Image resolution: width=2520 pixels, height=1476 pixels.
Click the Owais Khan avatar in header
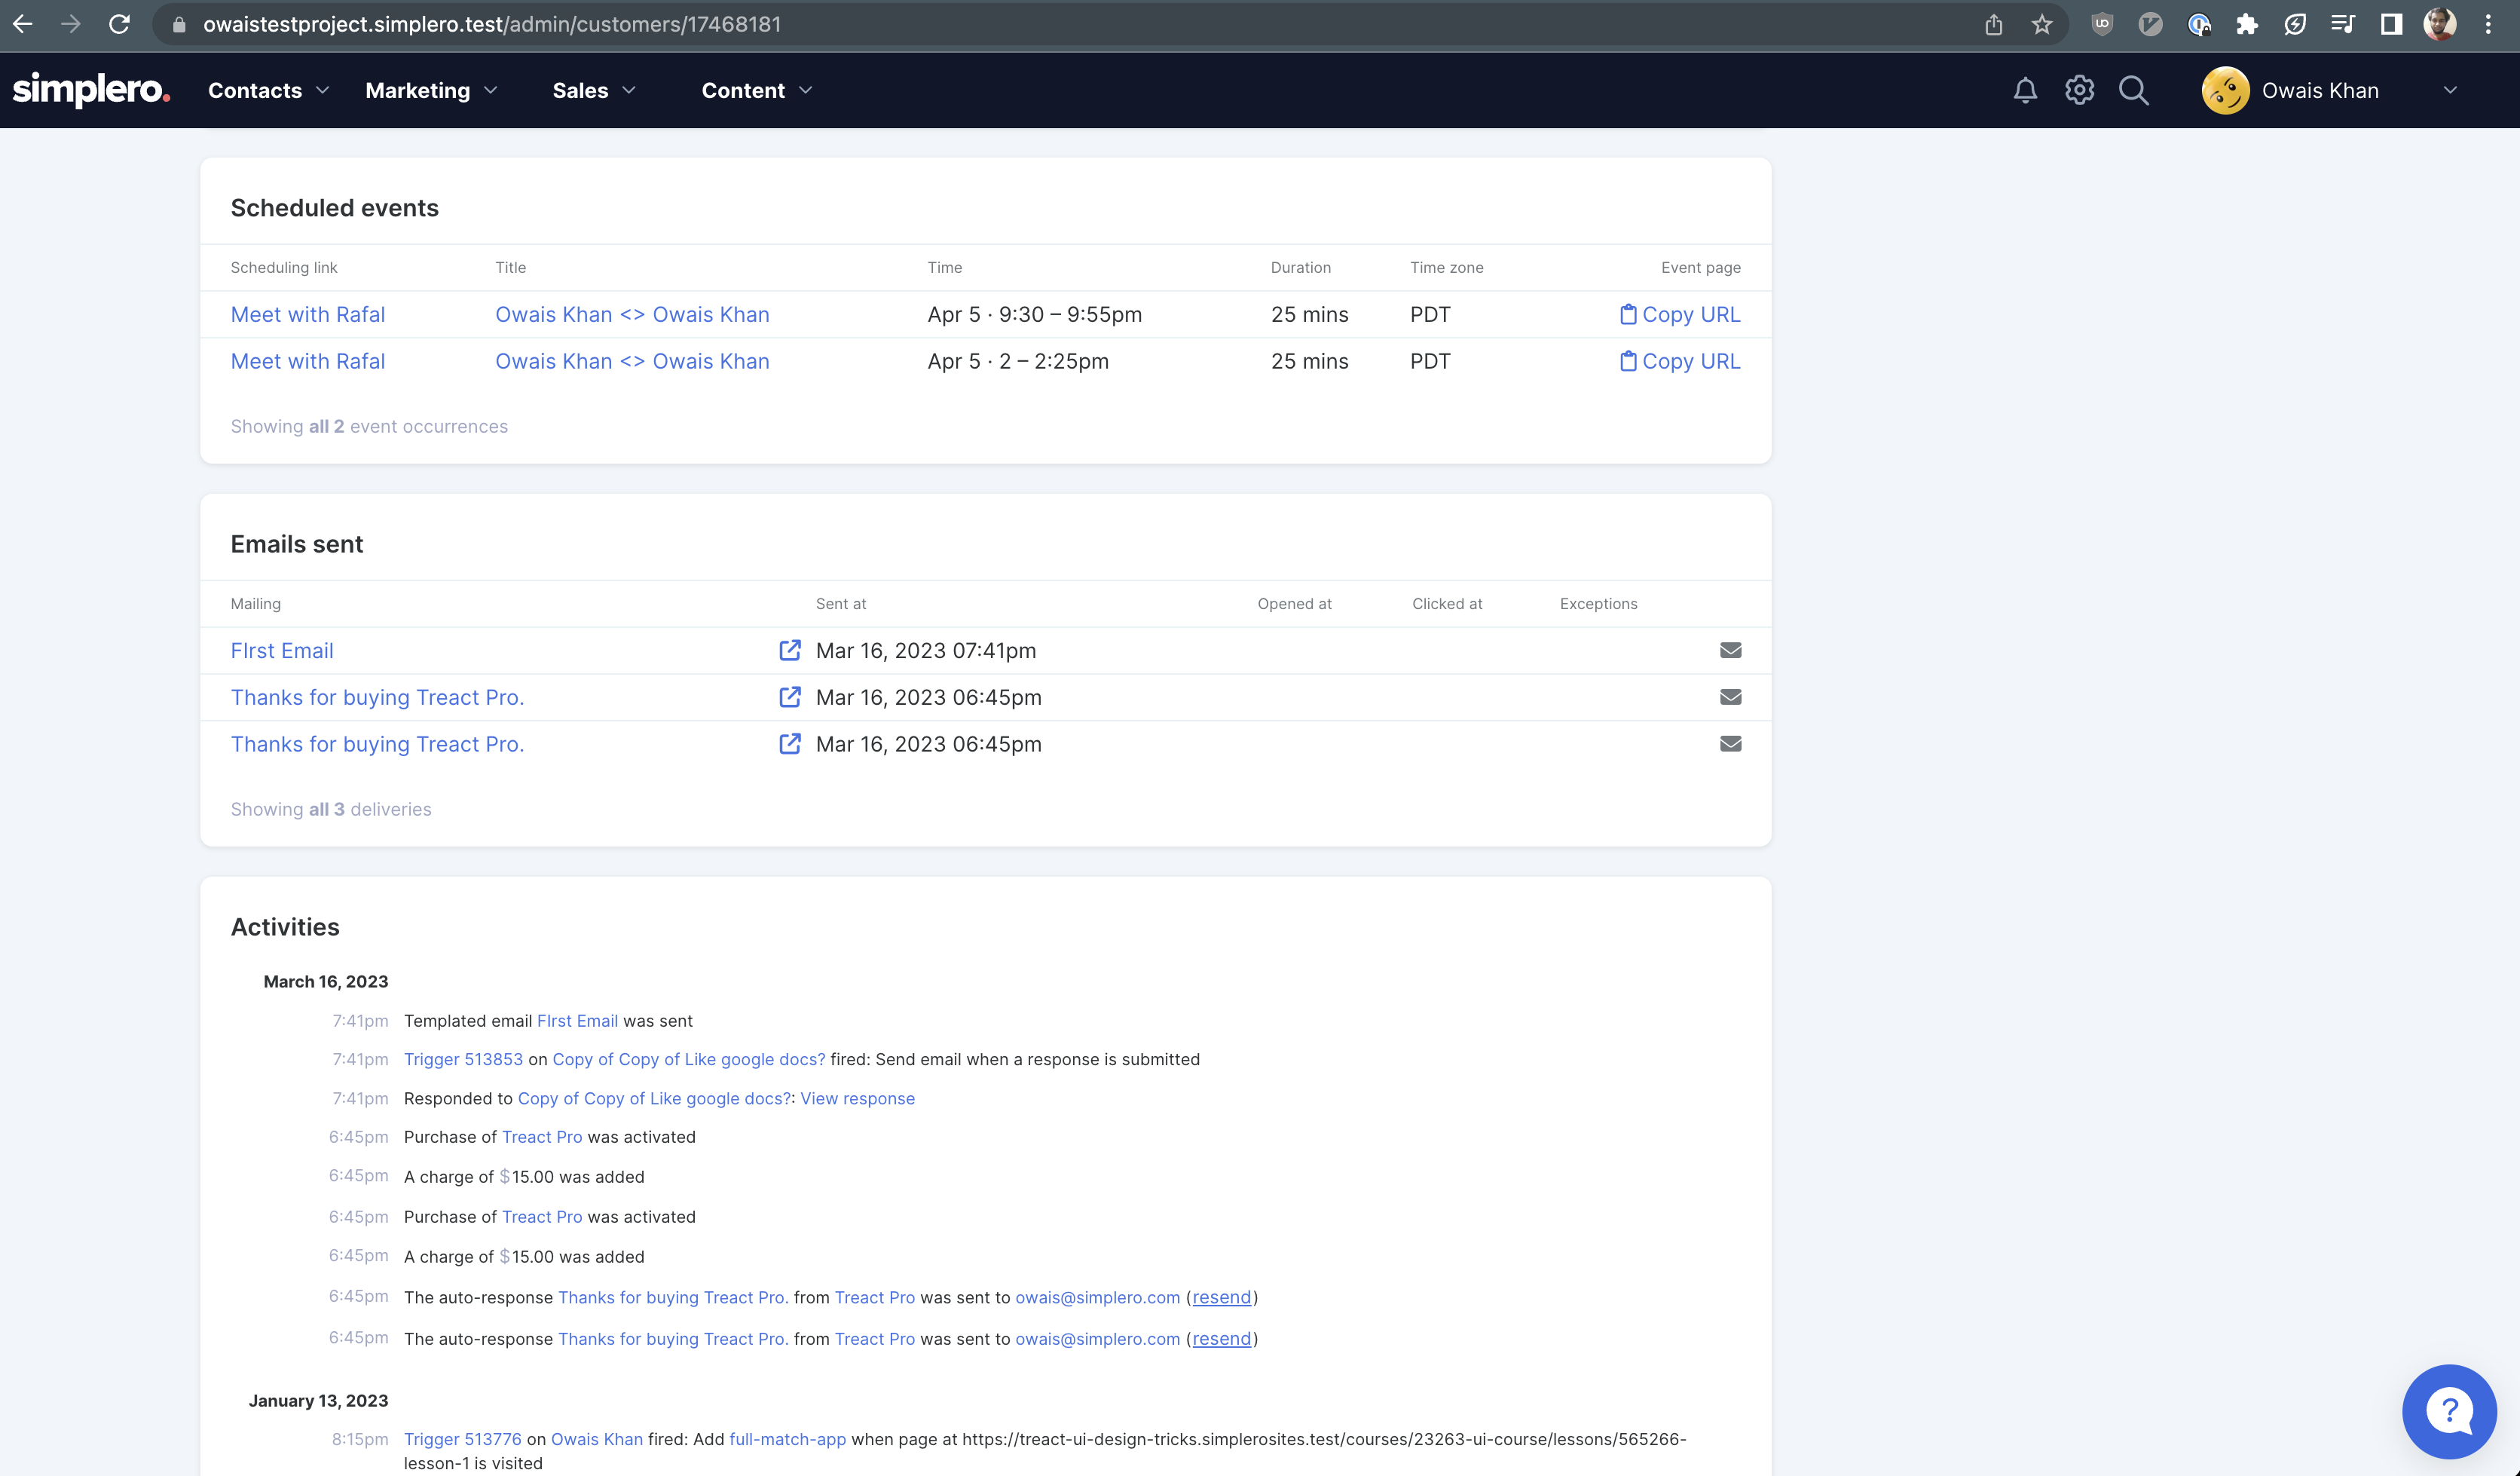click(2225, 90)
